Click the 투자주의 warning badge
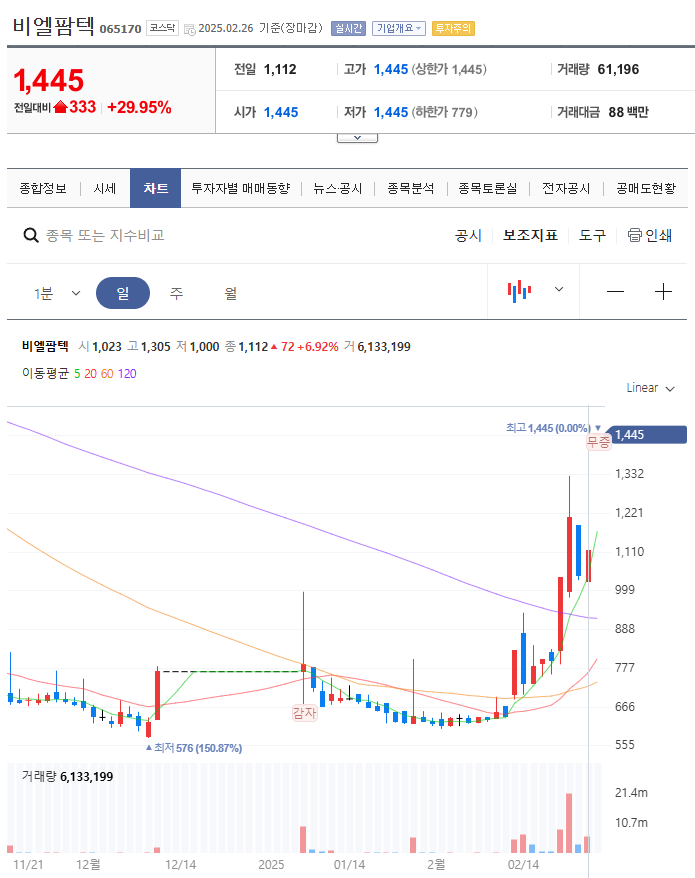 (x=454, y=28)
